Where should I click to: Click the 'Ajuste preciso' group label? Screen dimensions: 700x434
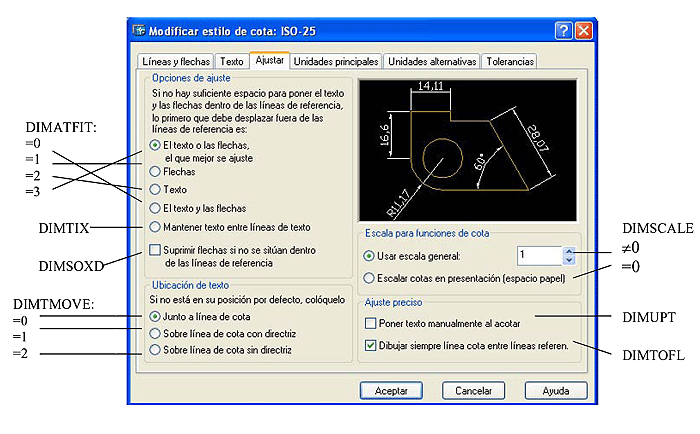[x=393, y=302]
